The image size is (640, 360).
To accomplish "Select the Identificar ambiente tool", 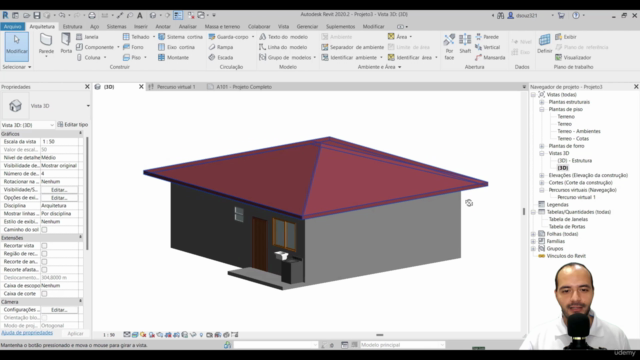I will coord(349,58).
